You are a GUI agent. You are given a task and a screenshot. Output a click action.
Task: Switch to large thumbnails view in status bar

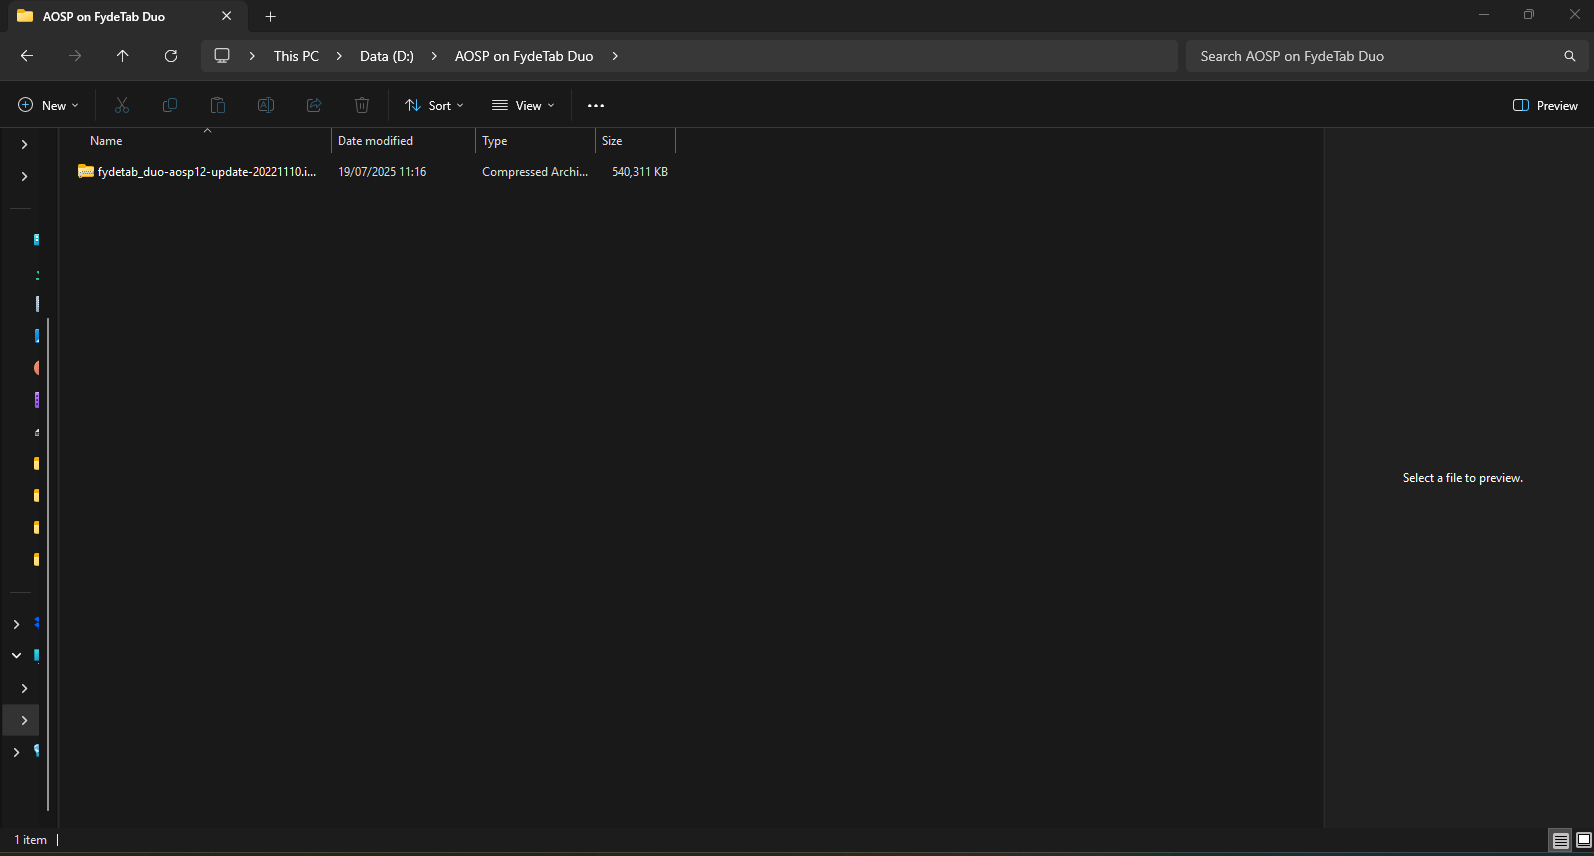click(1584, 840)
